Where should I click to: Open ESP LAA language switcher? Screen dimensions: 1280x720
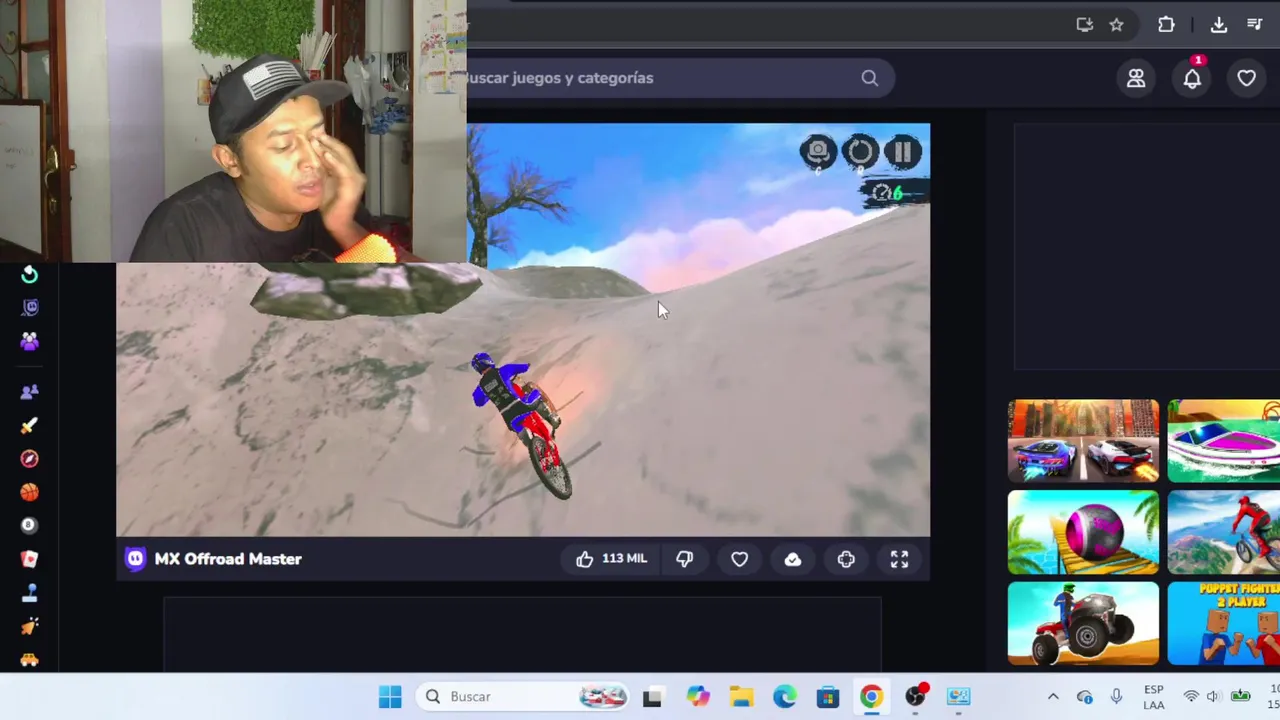1153,697
